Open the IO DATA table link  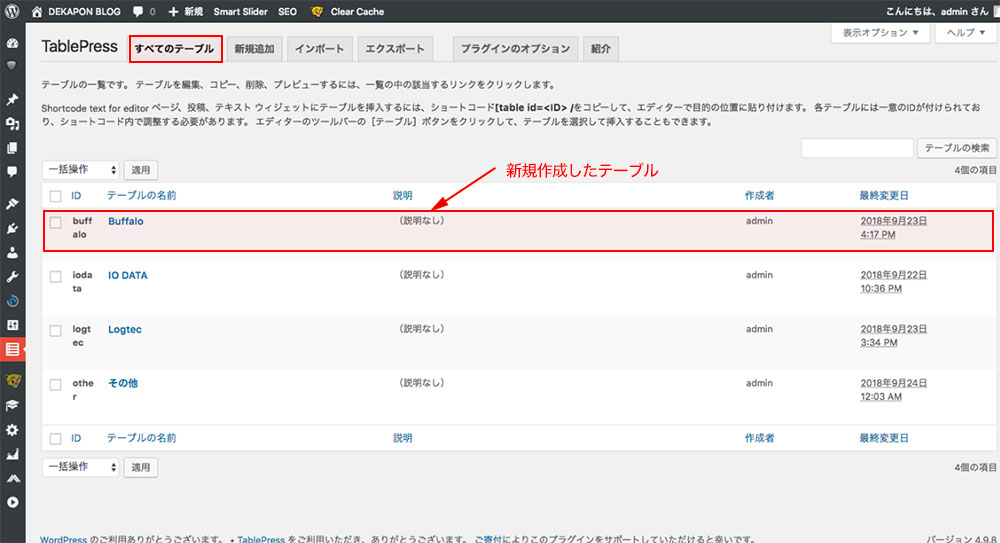point(128,276)
